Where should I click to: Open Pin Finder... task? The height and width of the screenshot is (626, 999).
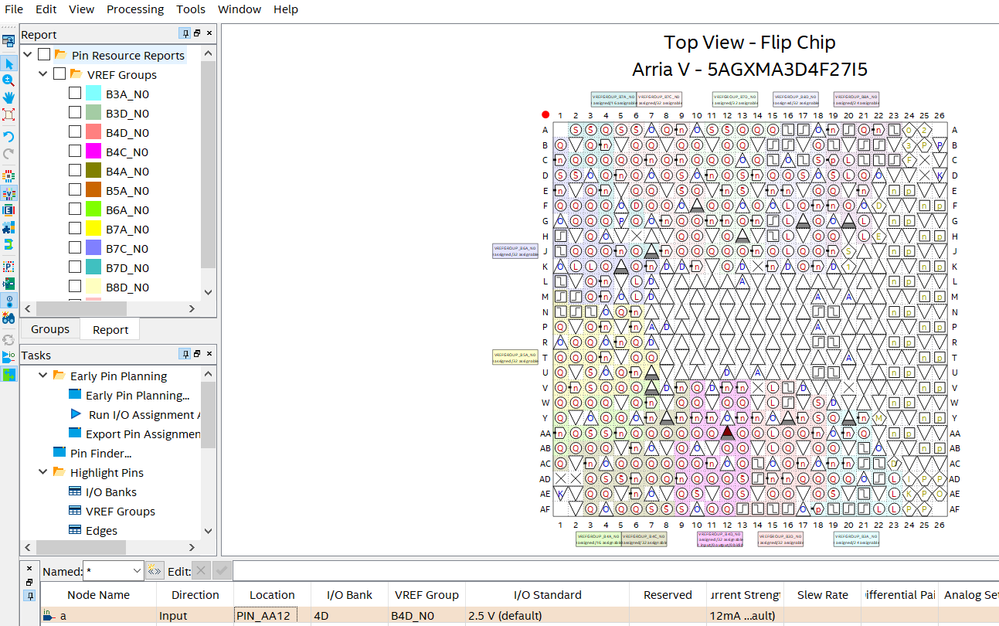[x=101, y=453]
